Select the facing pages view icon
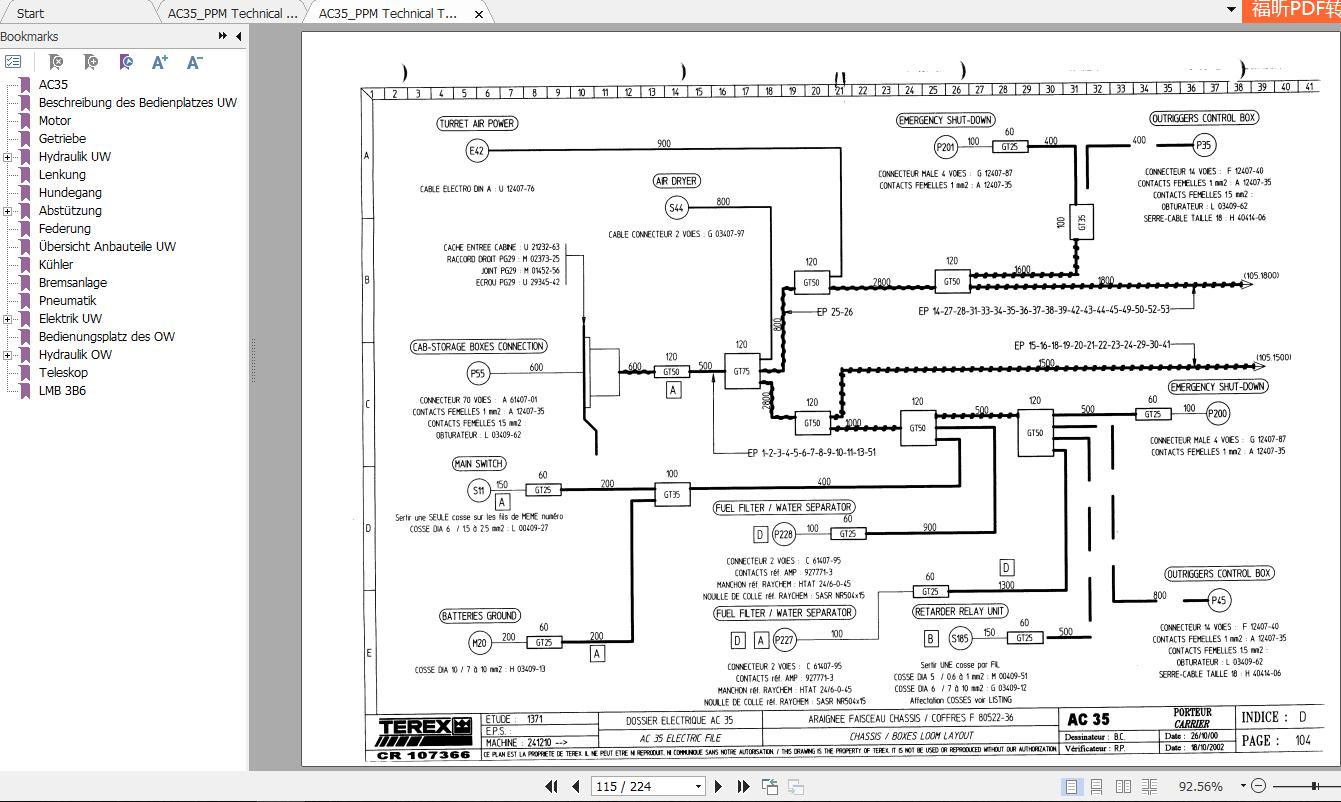The image size is (1341, 802). point(1124,786)
